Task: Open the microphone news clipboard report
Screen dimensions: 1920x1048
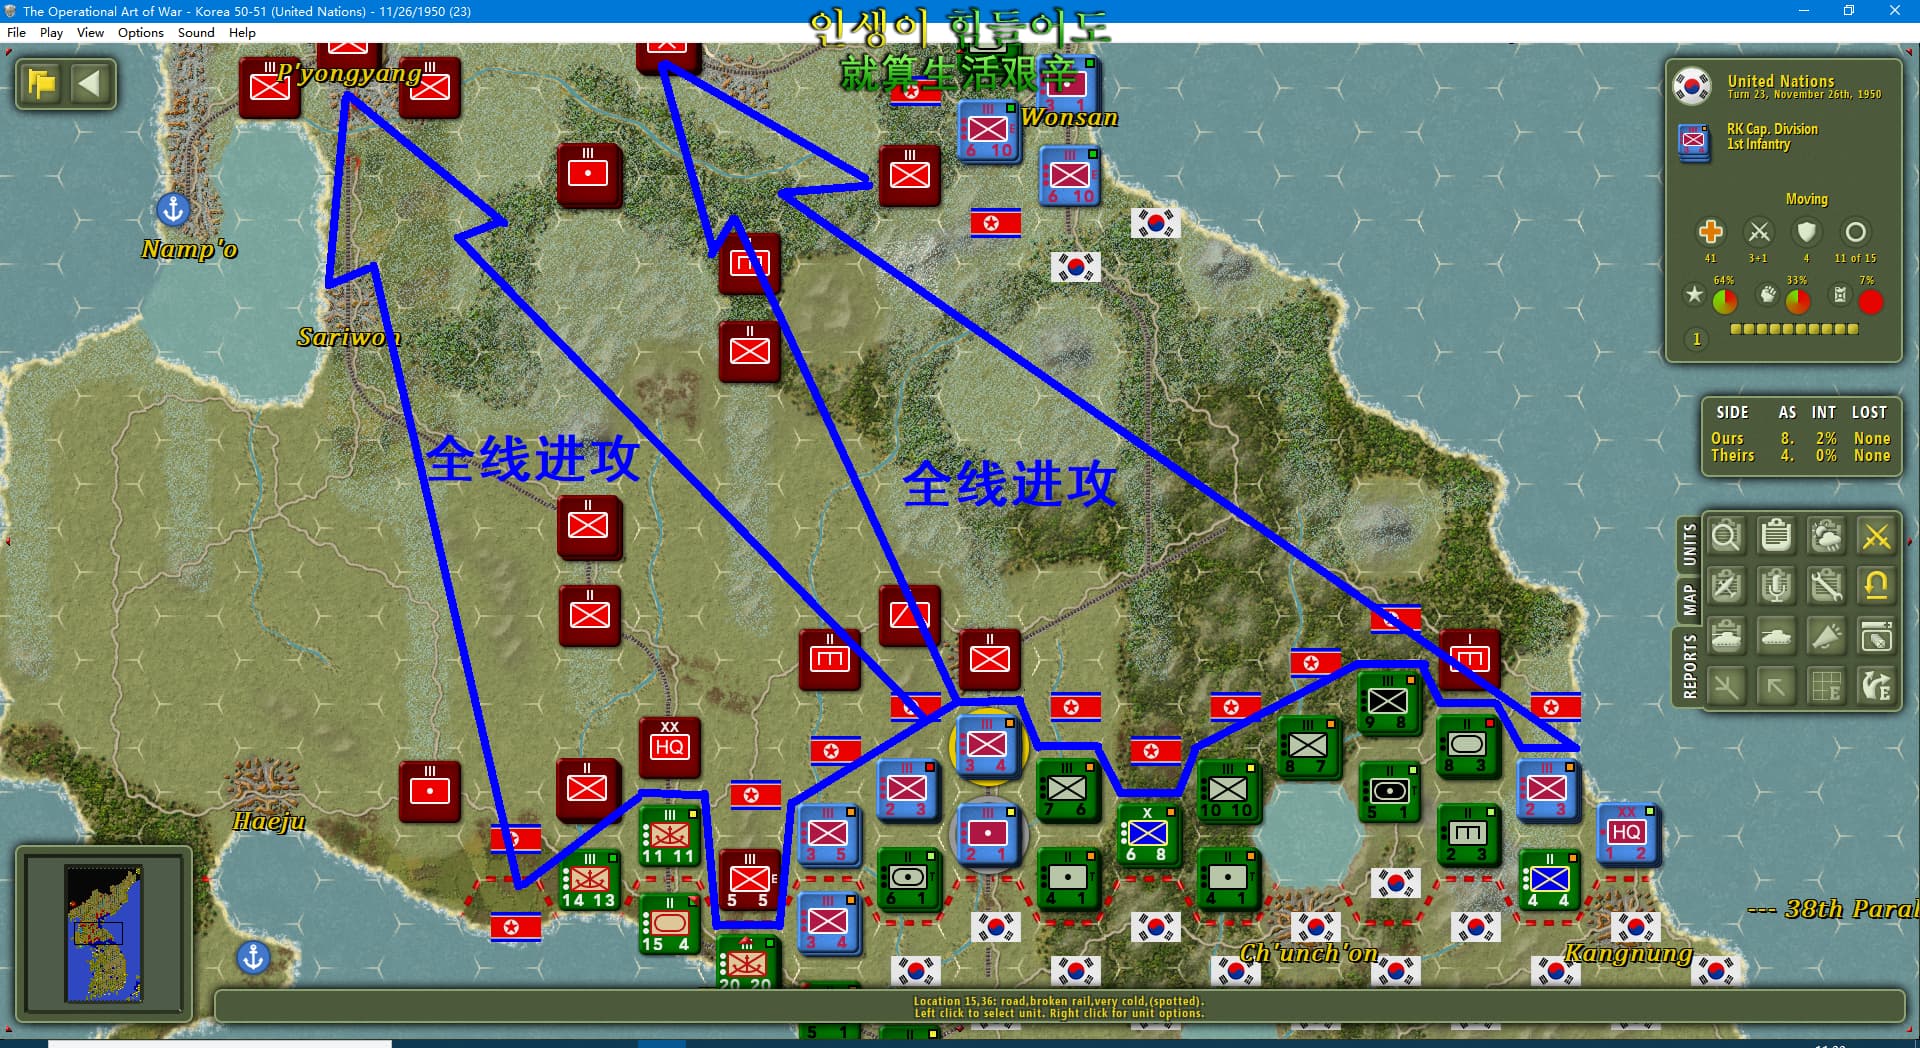Action: tap(1776, 586)
